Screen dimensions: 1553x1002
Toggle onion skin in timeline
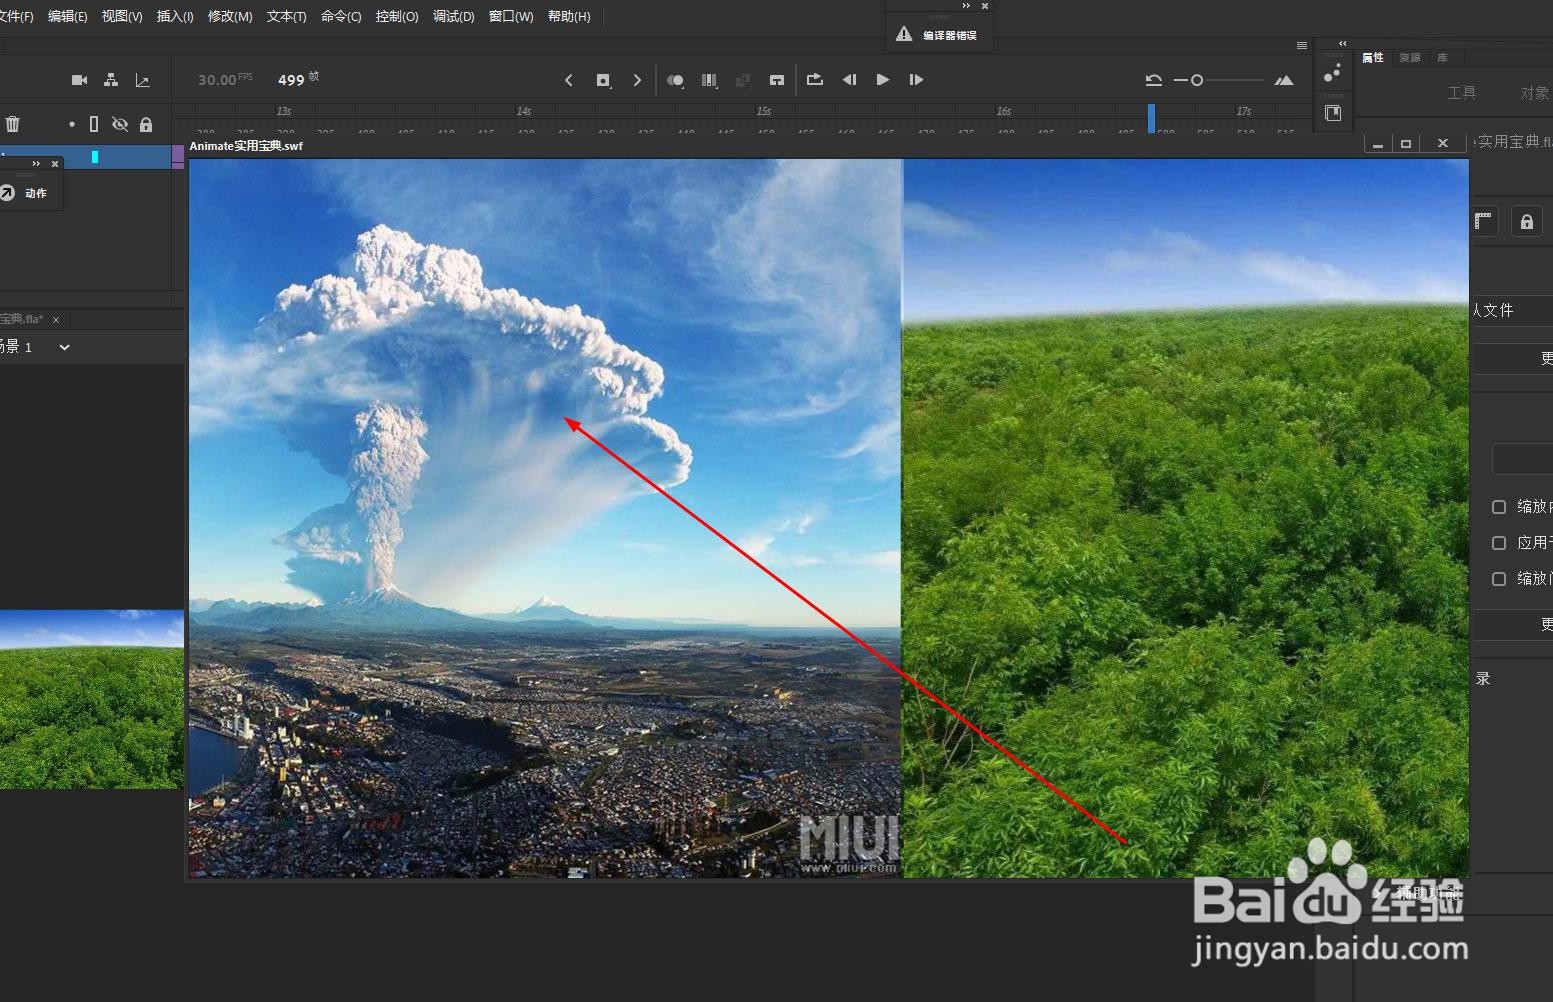(676, 80)
